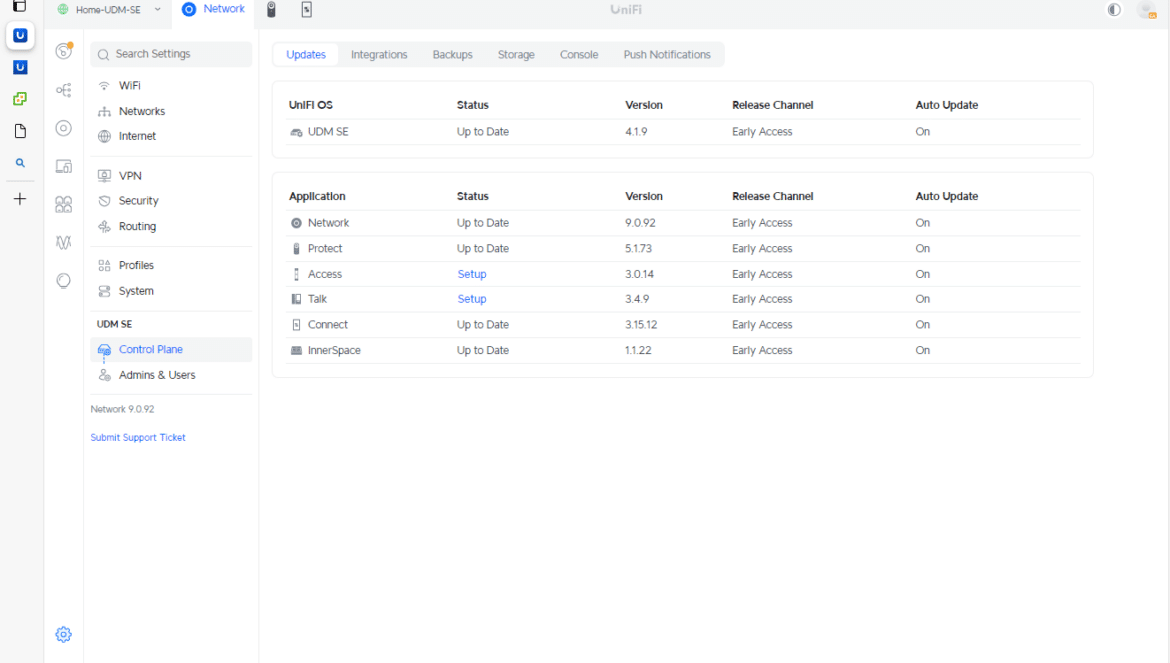Click Submit Support Ticket link
The image size is (1170, 663).
138,438
